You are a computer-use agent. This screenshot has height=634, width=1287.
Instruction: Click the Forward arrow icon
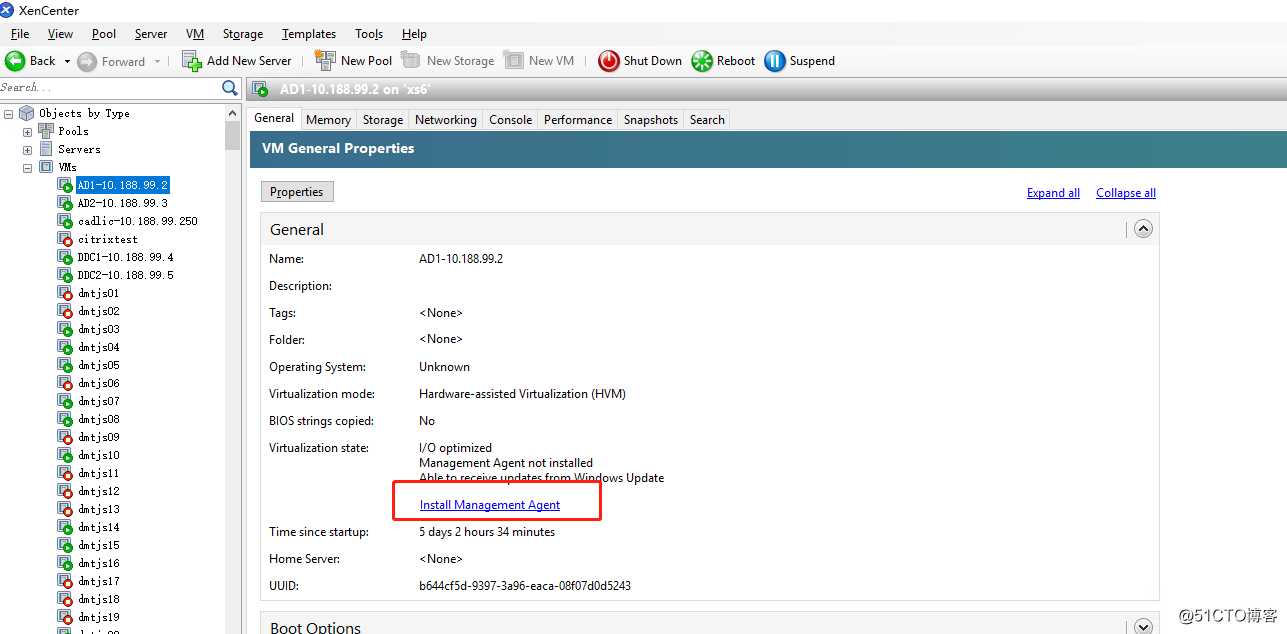87,61
